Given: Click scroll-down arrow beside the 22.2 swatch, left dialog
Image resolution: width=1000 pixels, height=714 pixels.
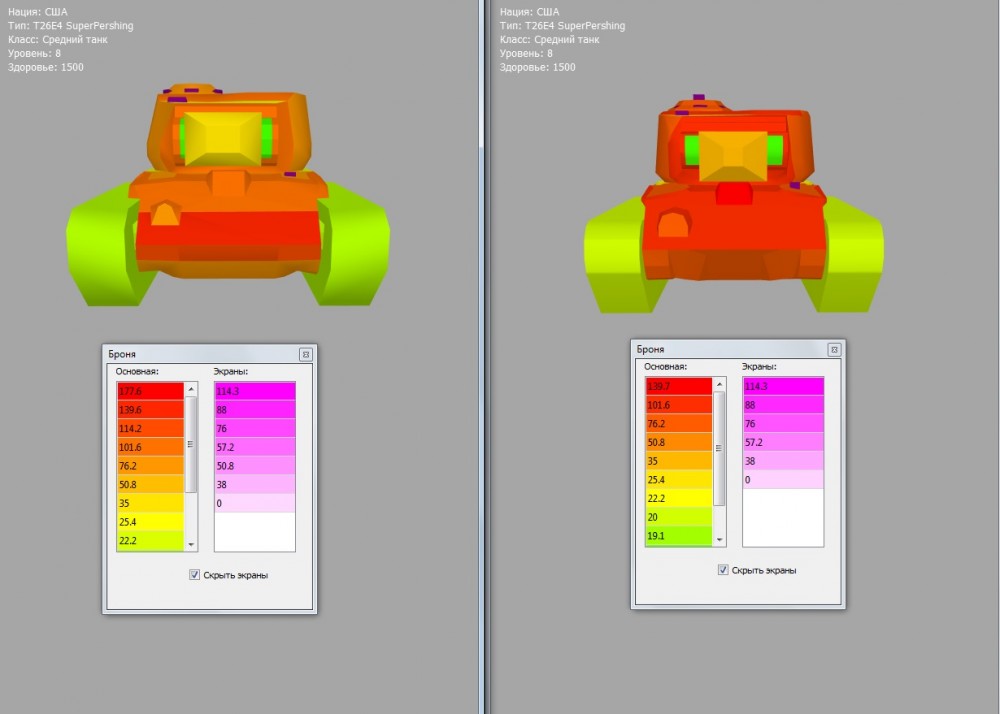Looking at the screenshot, I should click(191, 545).
